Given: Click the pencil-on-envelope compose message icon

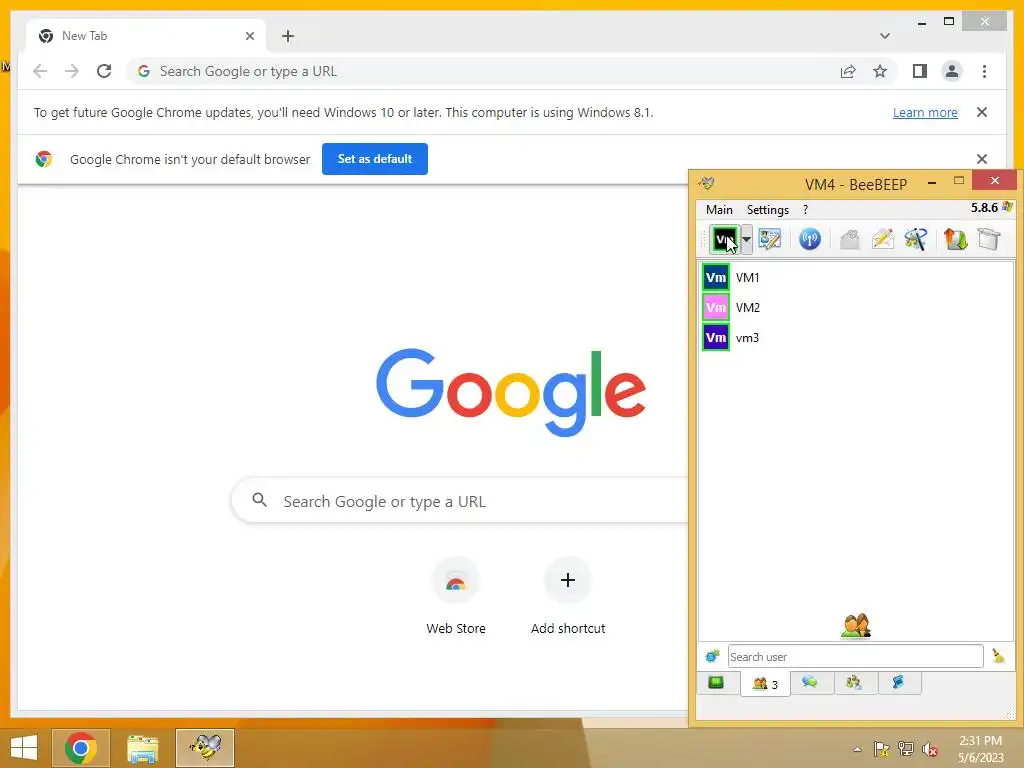Looking at the screenshot, I should tap(882, 239).
